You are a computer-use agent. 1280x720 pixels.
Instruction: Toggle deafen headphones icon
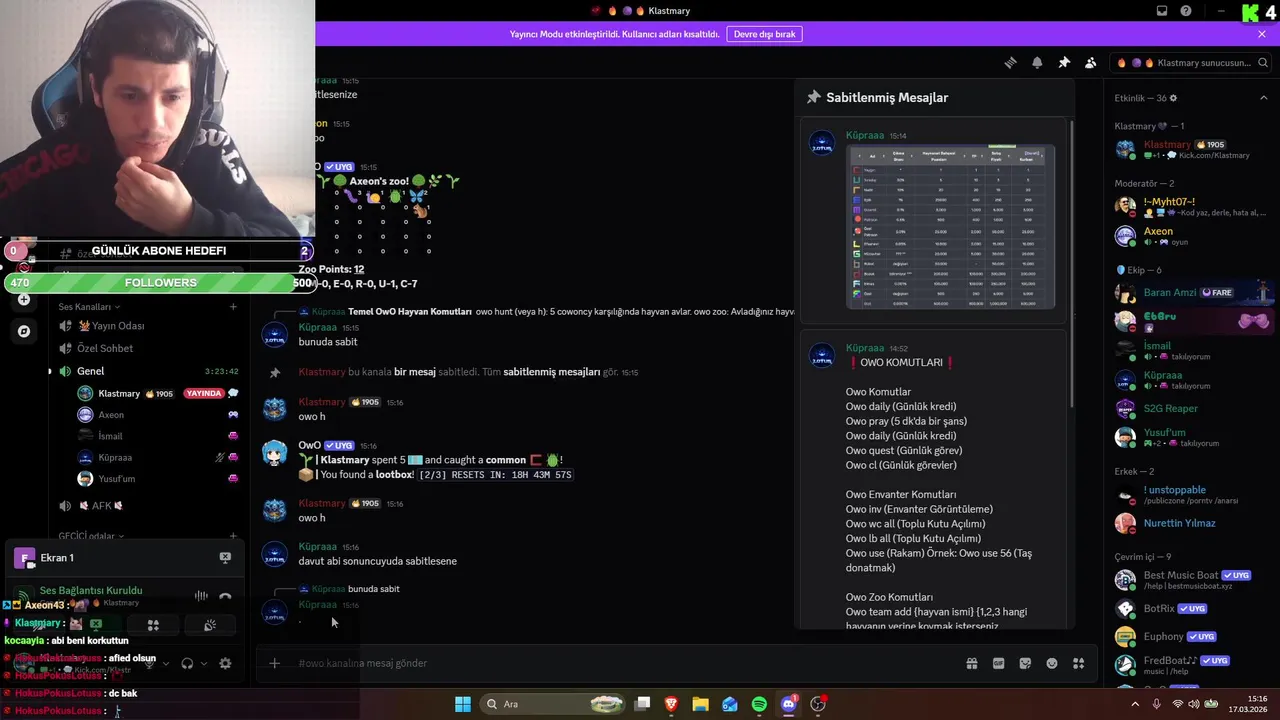(x=187, y=663)
